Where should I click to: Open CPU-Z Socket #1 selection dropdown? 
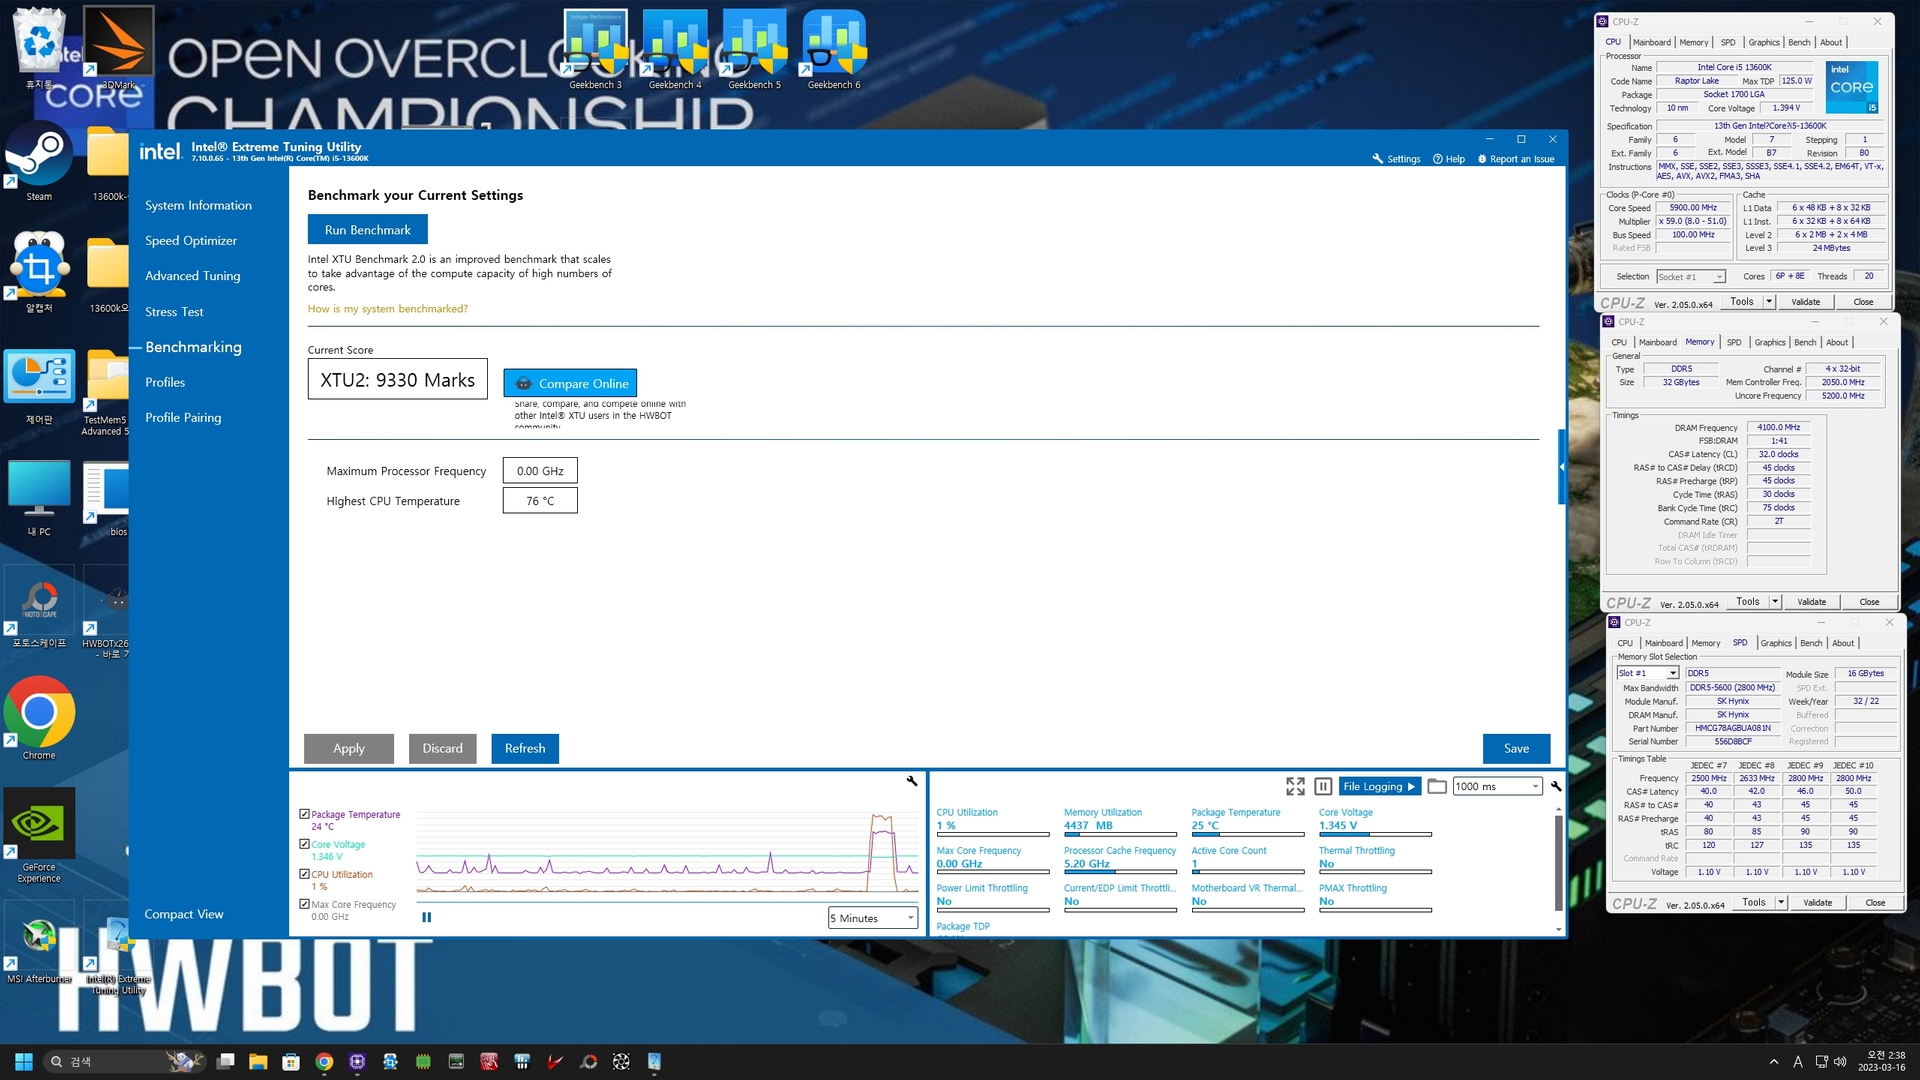pos(1691,277)
